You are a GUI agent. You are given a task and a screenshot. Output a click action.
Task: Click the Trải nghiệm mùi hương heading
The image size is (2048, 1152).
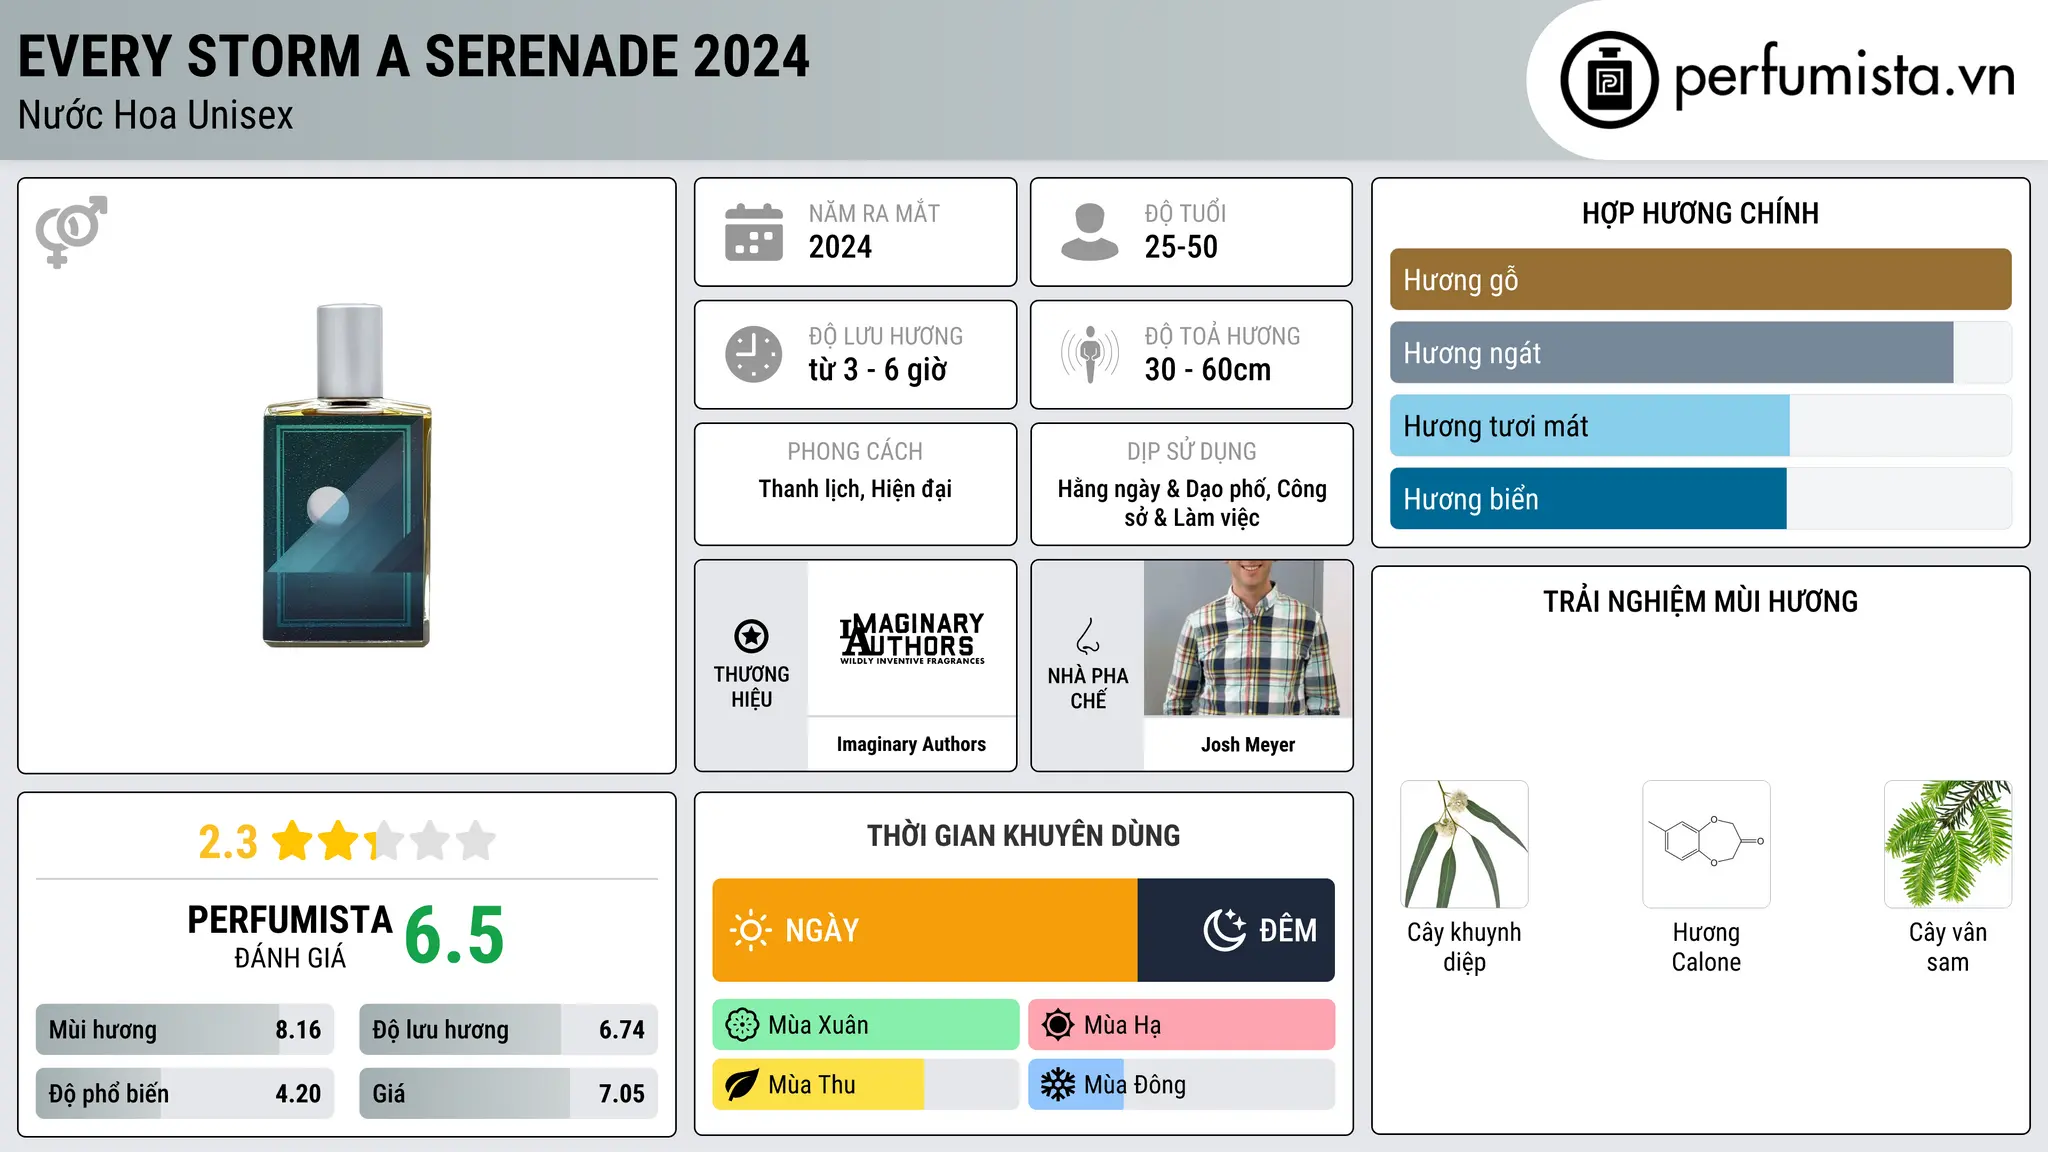point(1700,601)
